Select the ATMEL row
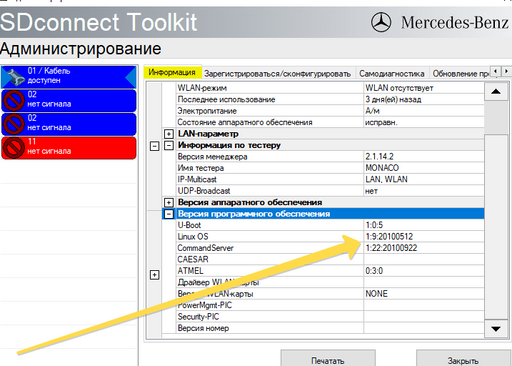 [x=330, y=271]
